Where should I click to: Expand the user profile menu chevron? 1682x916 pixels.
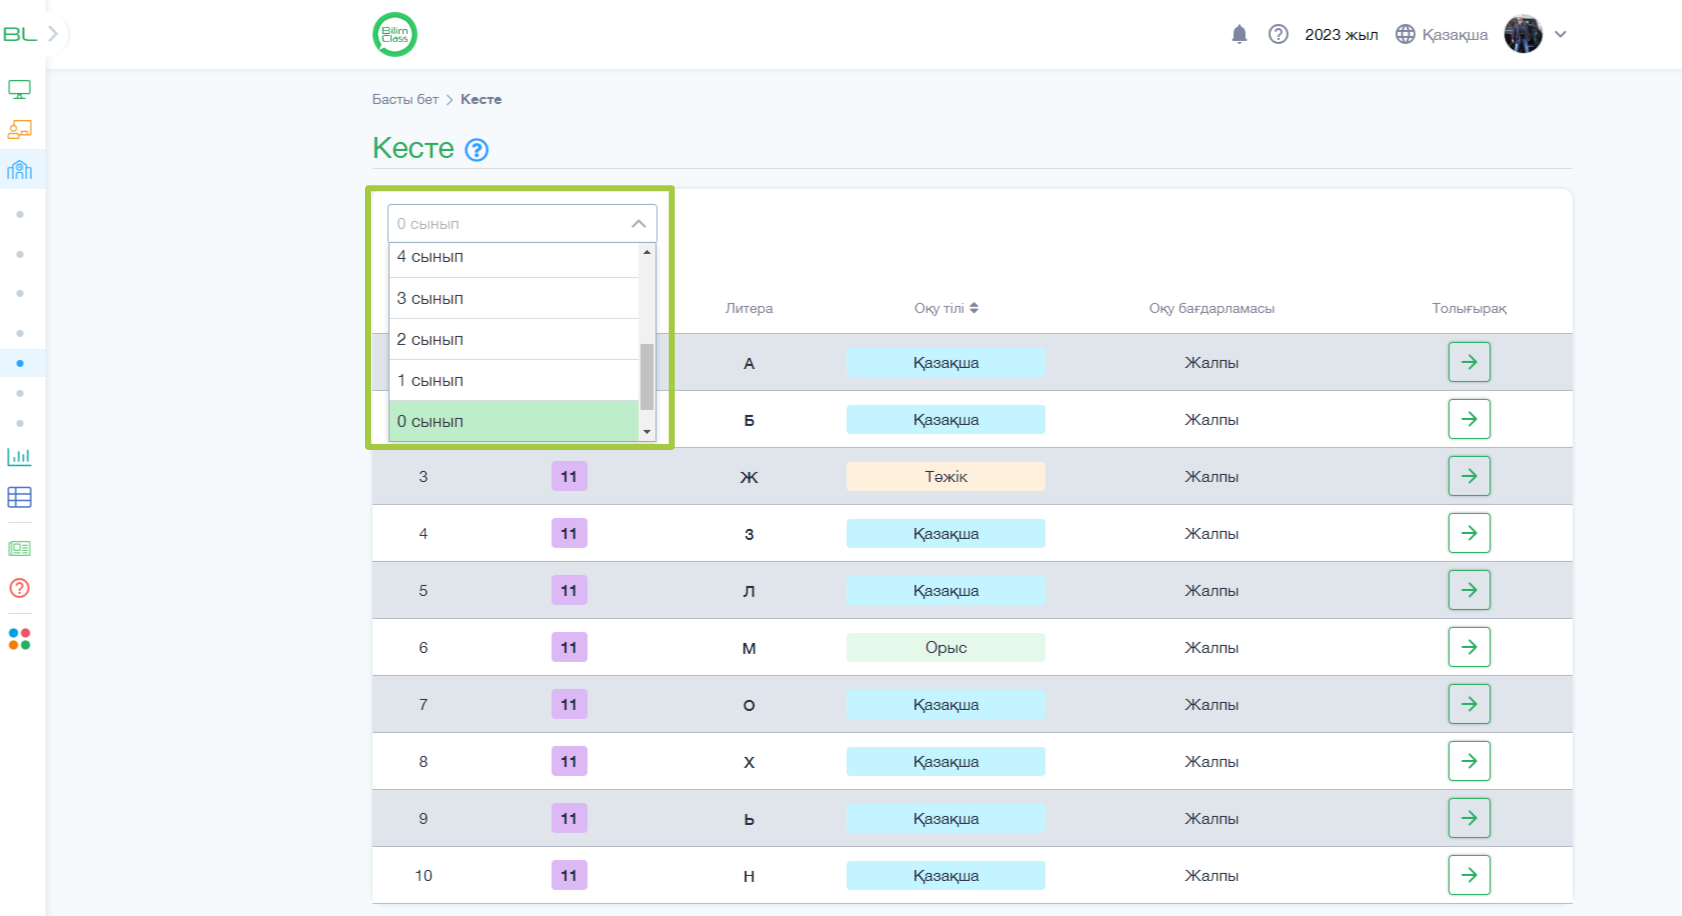[x=1560, y=35]
